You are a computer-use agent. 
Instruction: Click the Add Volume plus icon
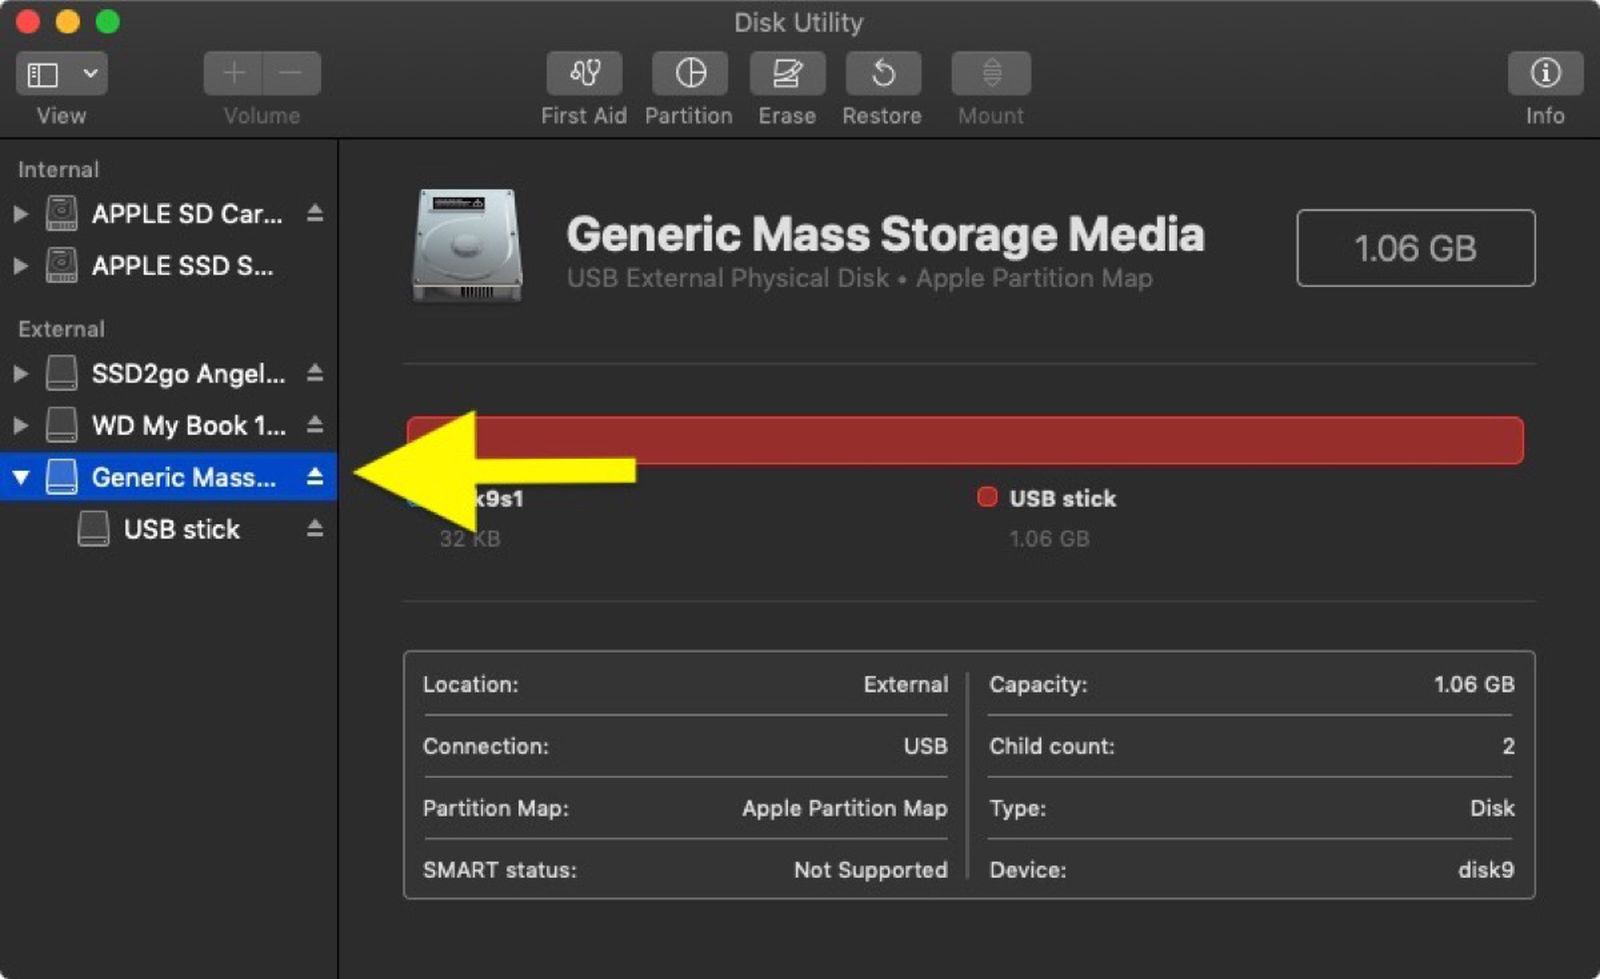coord(232,73)
